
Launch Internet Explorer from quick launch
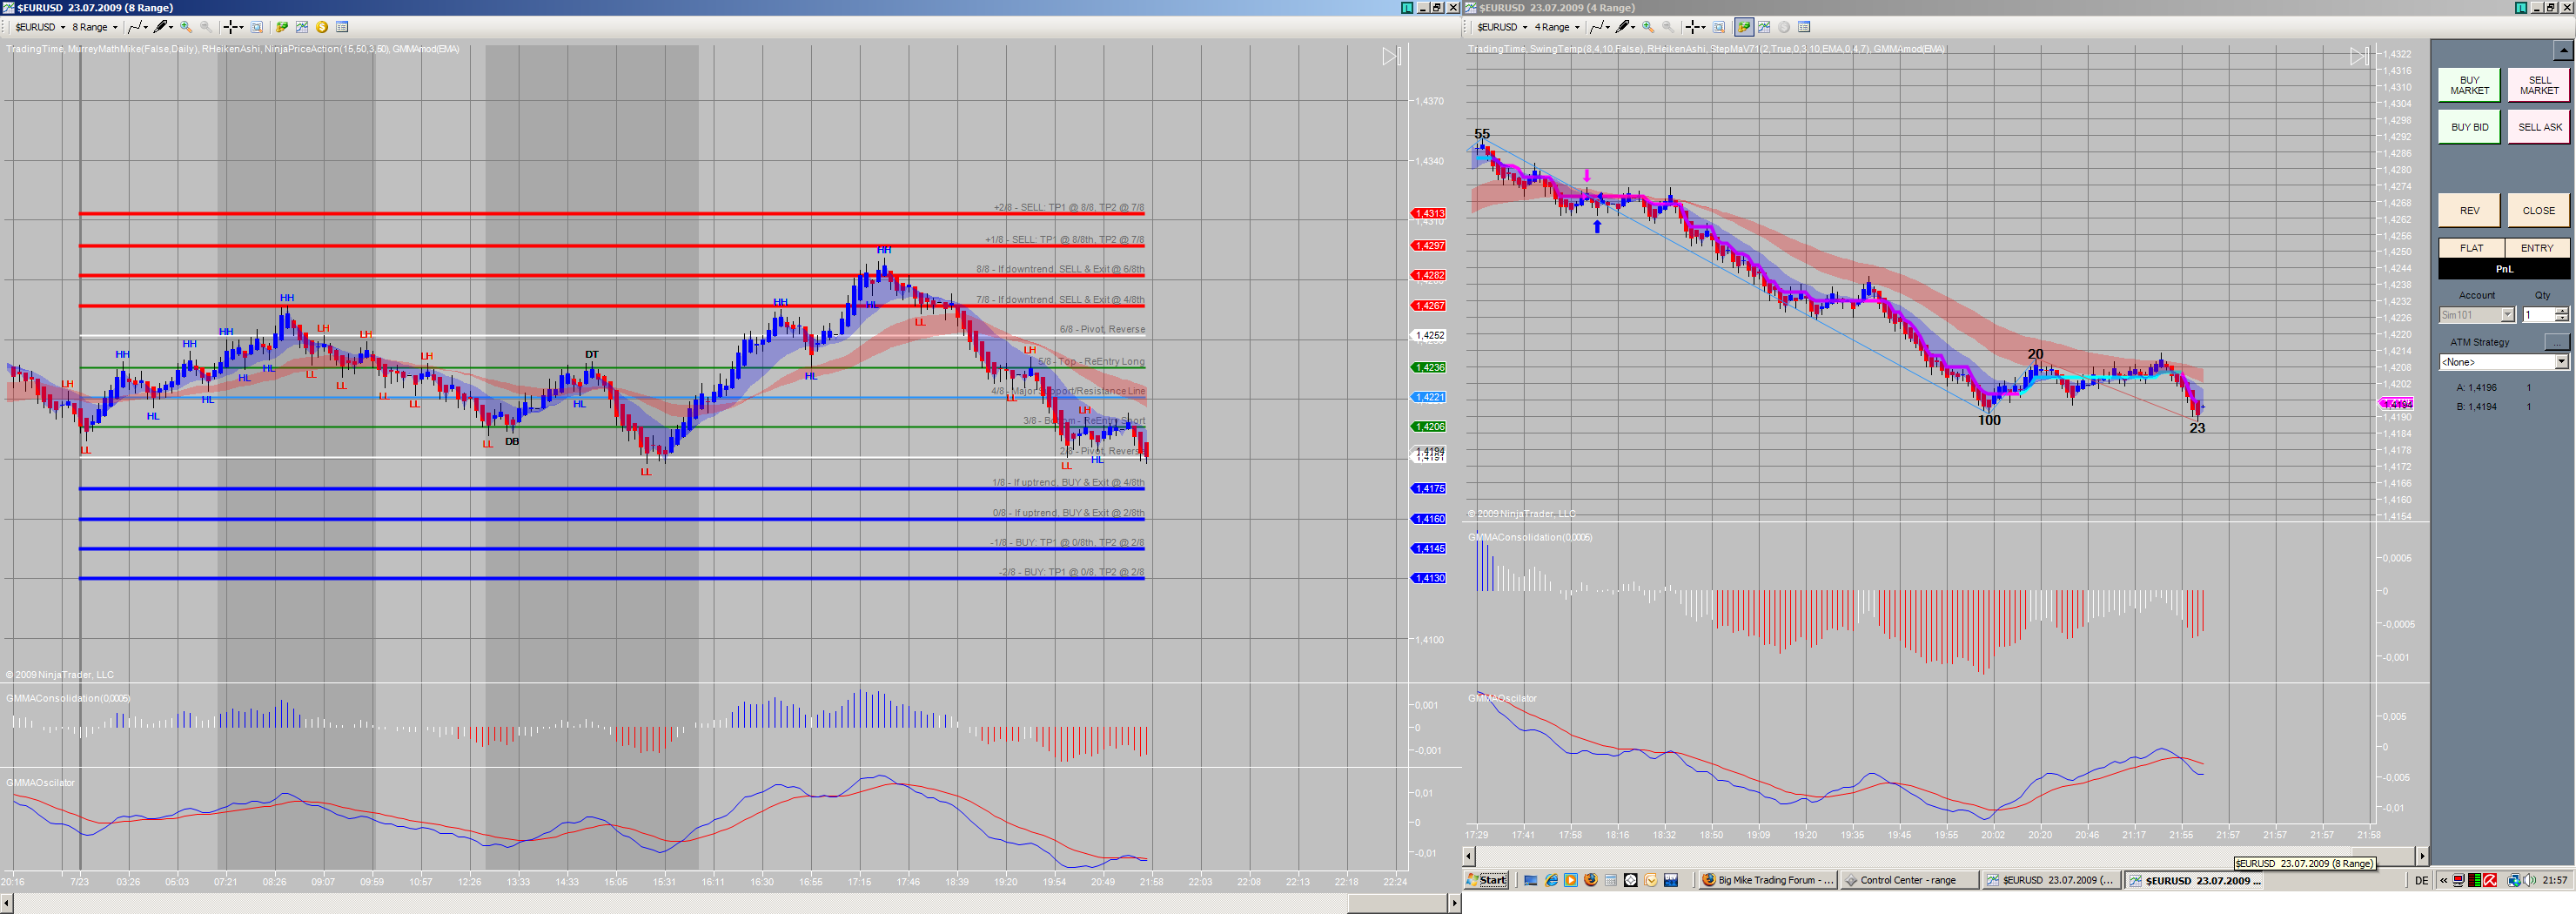coord(1551,880)
